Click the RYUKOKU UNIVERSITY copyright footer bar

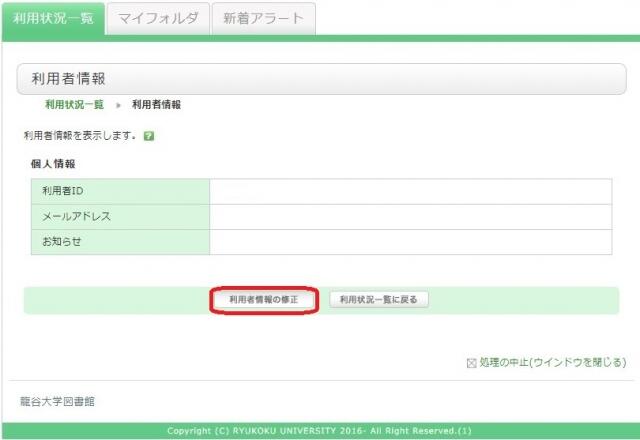click(320, 431)
